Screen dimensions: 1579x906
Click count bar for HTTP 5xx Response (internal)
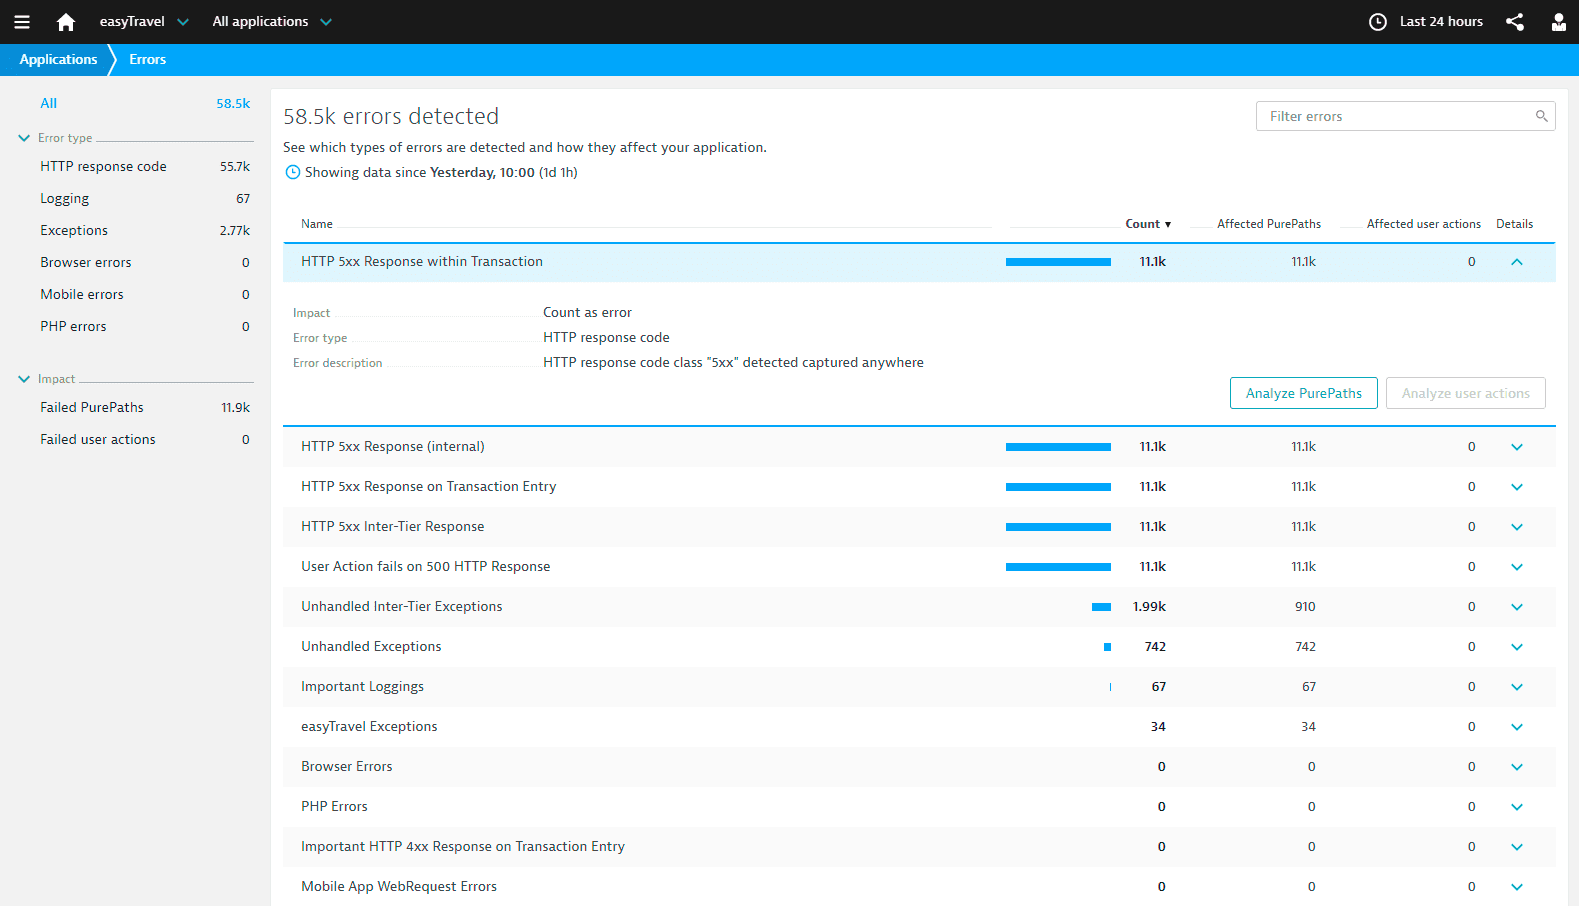[x=1058, y=447]
